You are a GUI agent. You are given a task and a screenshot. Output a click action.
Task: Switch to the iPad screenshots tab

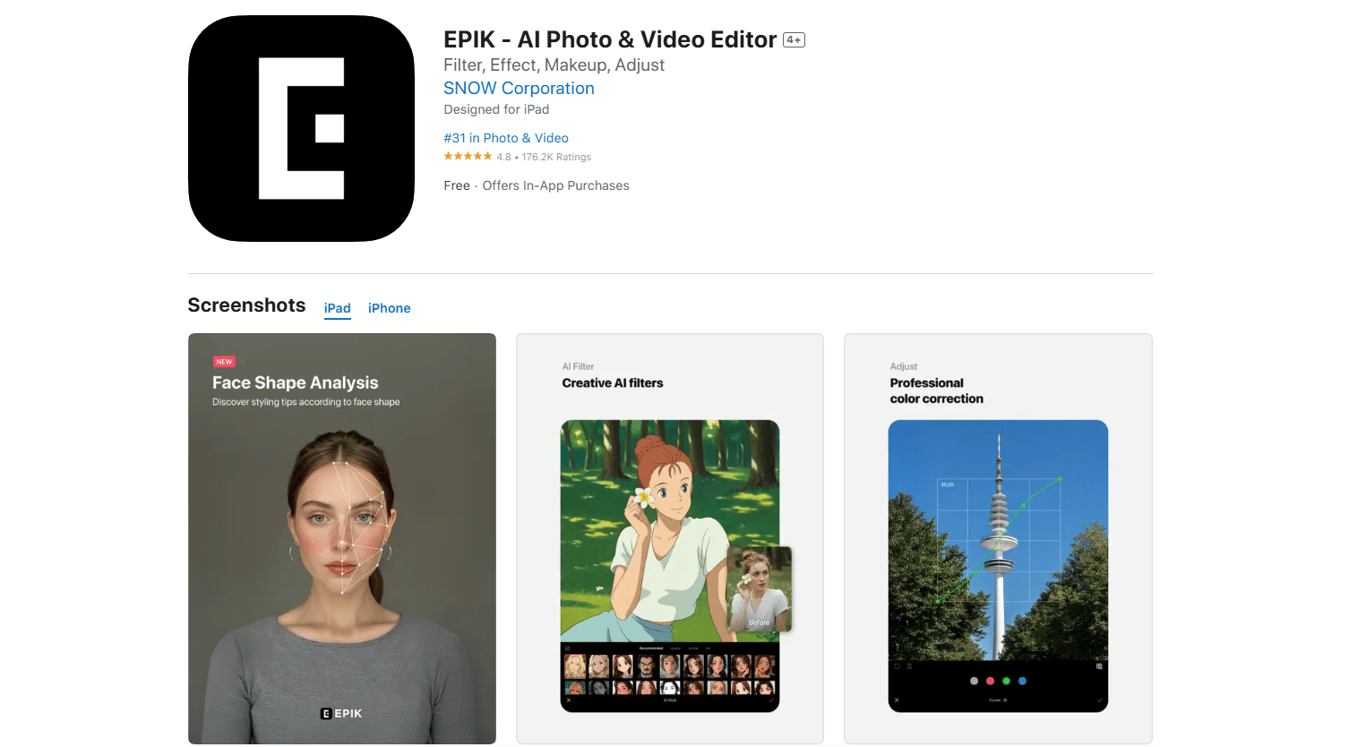point(337,308)
